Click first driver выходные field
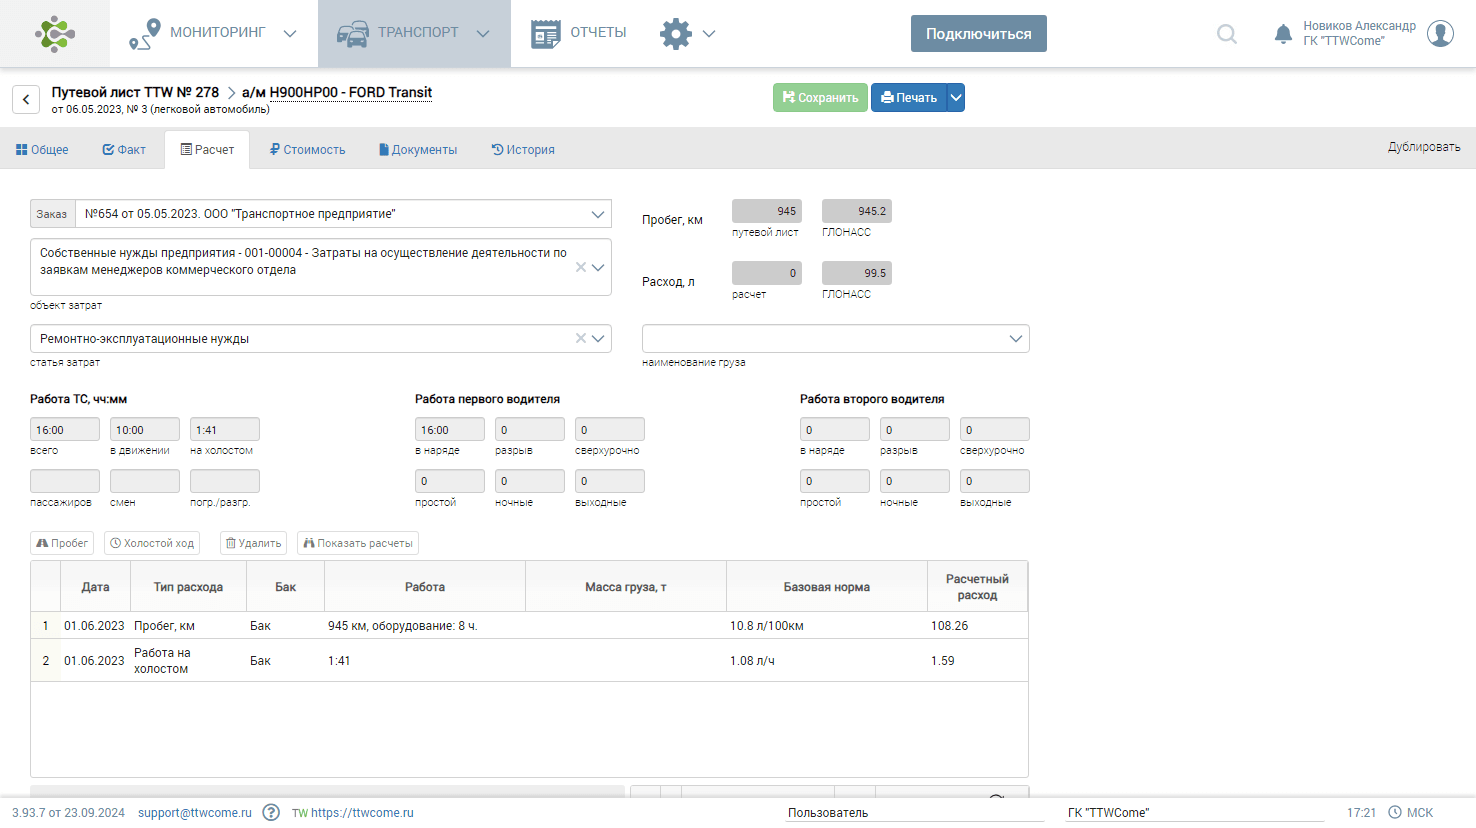The width and height of the screenshot is (1476, 828). pos(610,481)
